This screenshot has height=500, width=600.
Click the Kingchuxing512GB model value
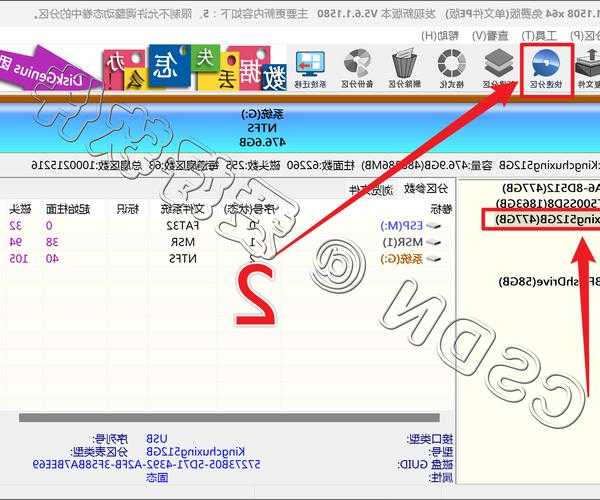click(x=196, y=452)
